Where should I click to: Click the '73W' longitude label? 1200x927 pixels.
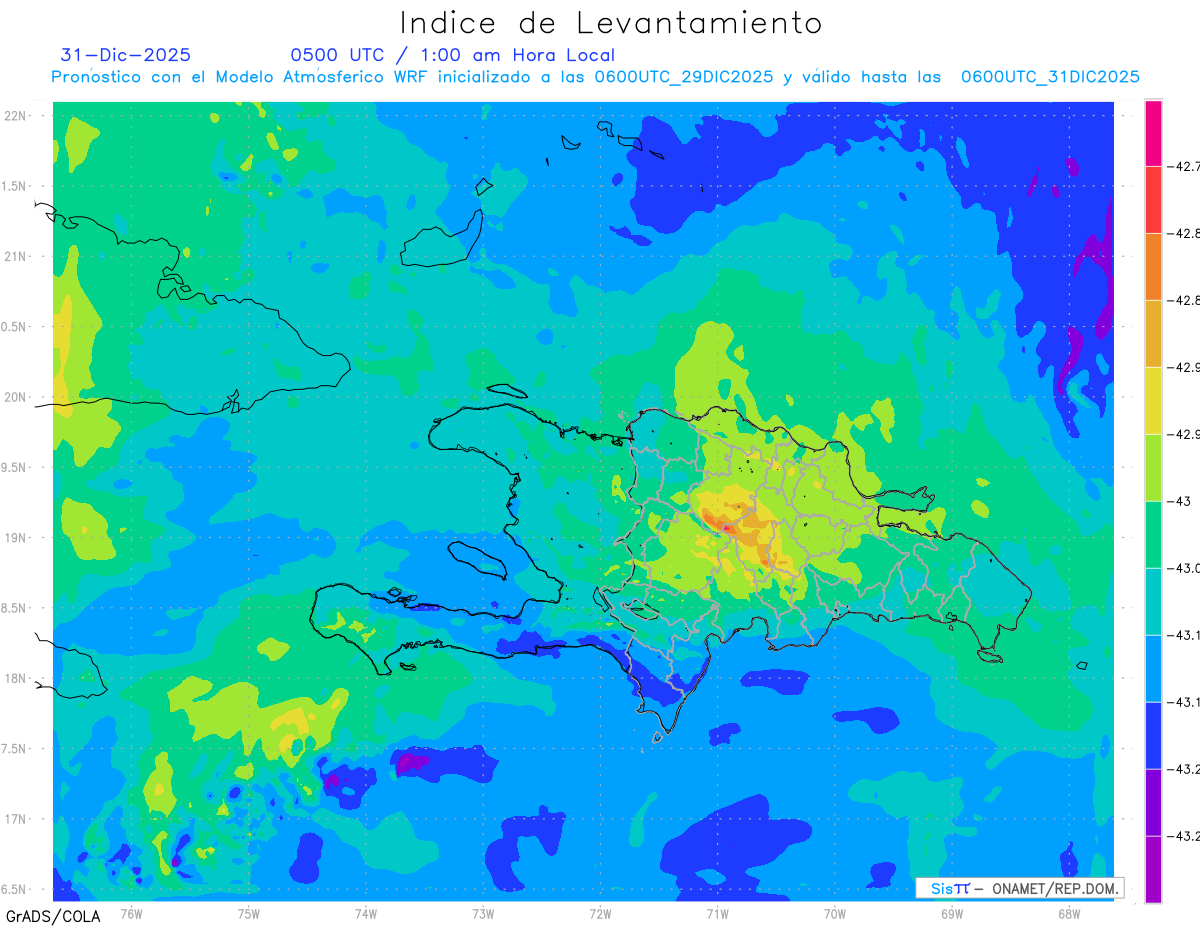point(483,913)
